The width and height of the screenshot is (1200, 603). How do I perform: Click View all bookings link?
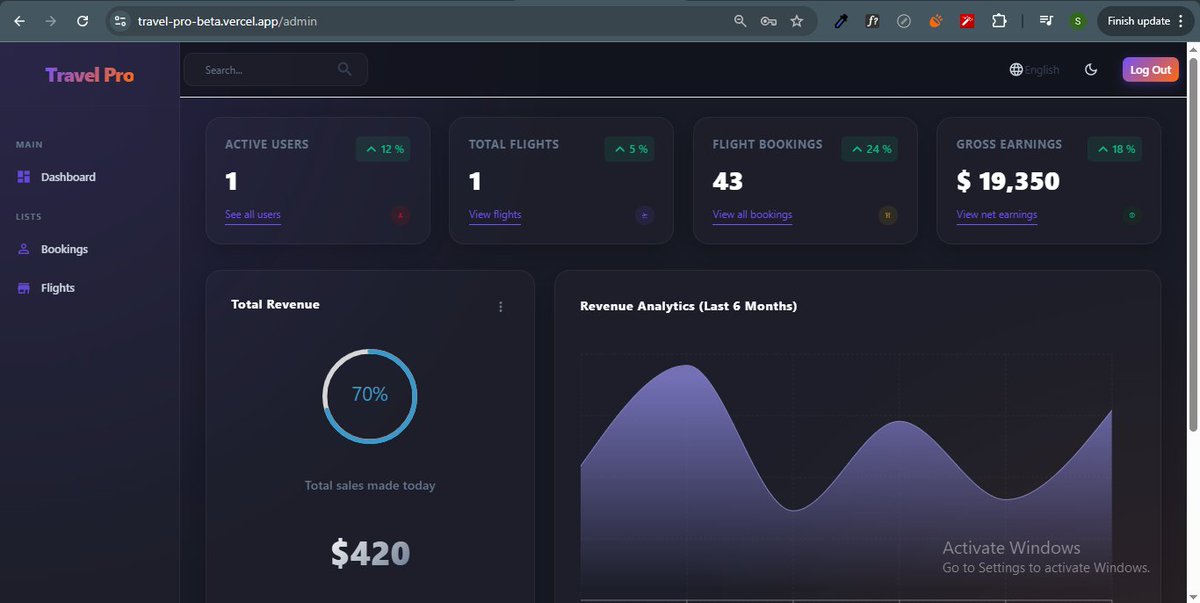752,215
